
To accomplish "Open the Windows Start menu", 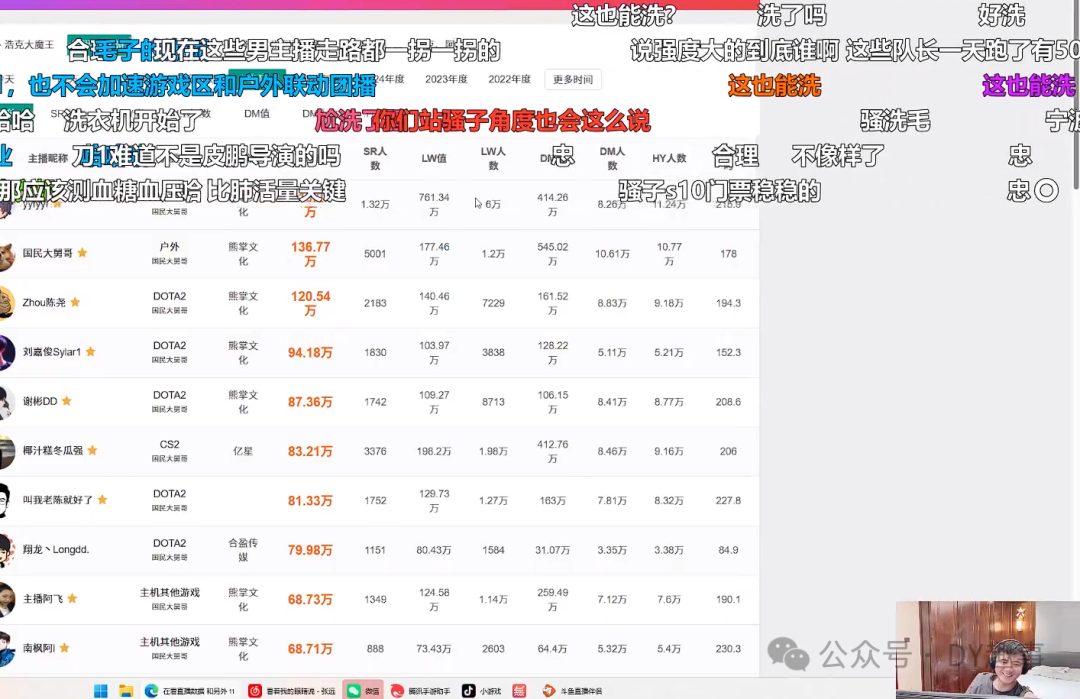I will (x=101, y=691).
